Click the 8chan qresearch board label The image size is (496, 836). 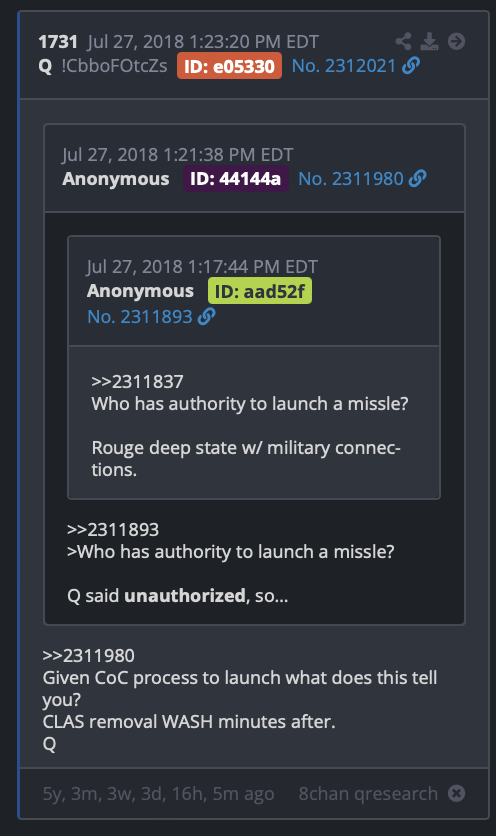[x=368, y=794]
